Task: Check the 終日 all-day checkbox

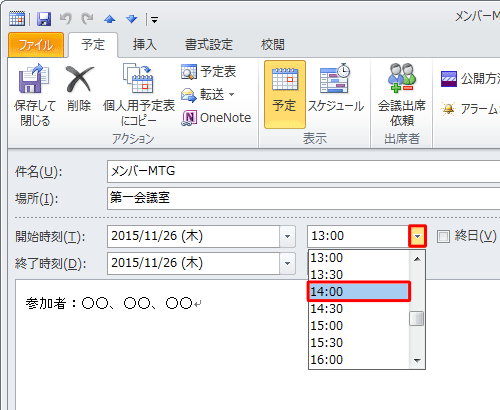Action: click(443, 236)
